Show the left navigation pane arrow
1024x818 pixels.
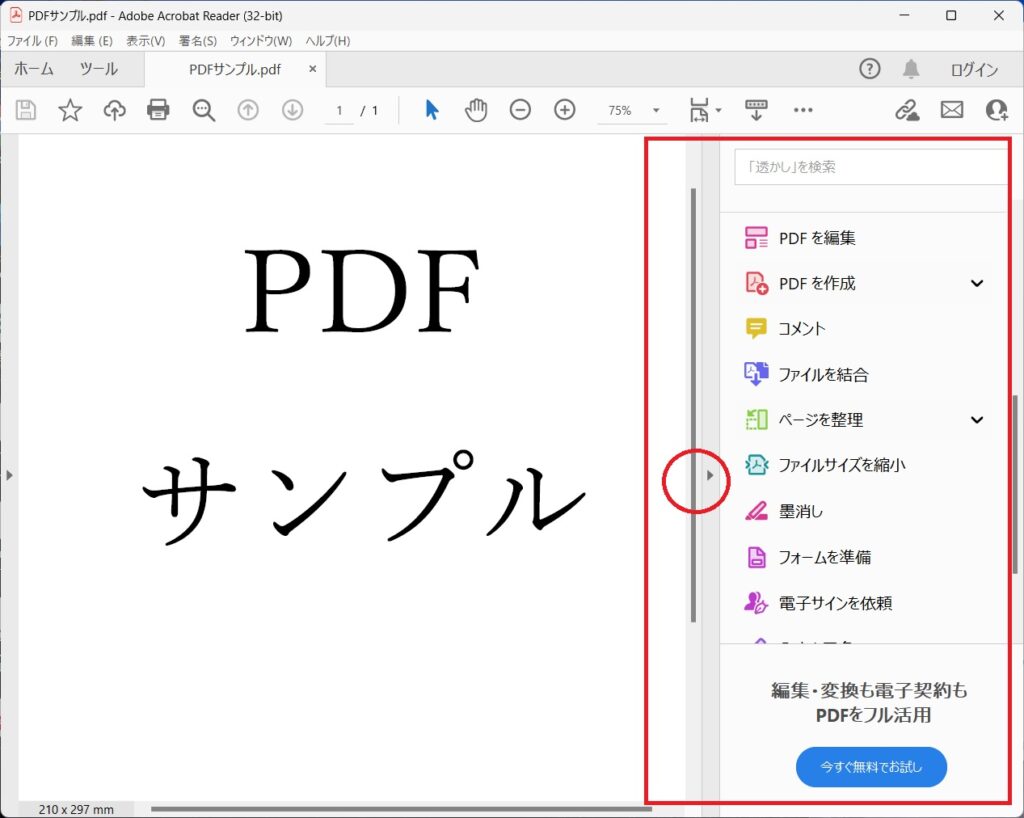[x=9, y=476]
